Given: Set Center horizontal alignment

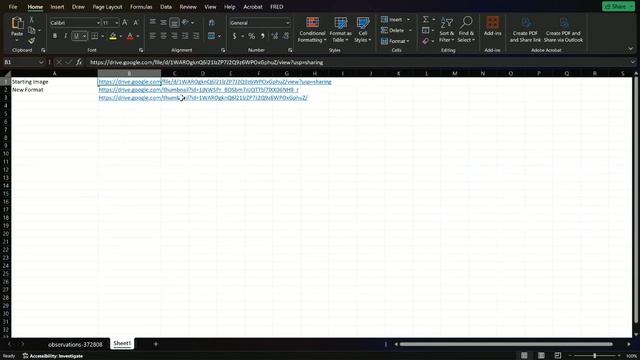Looking at the screenshot, I should point(163,36).
